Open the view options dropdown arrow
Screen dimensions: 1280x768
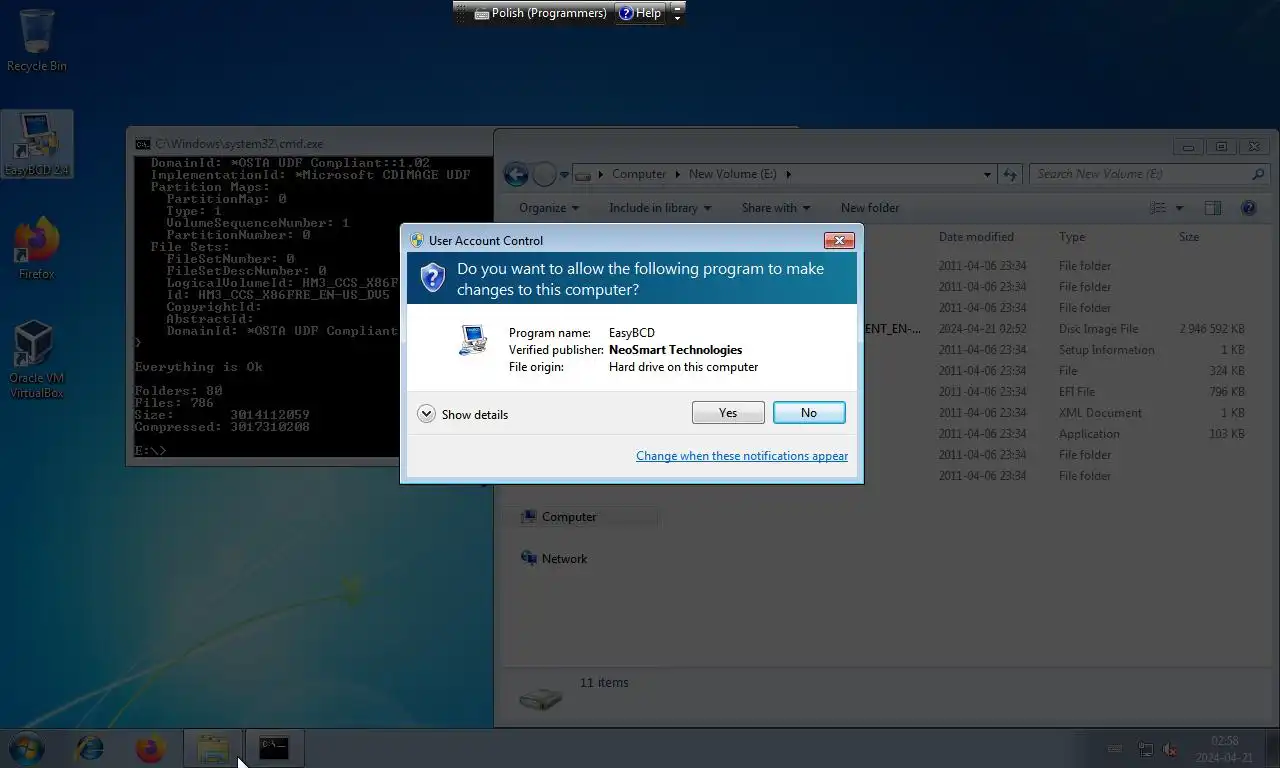click(1179, 208)
